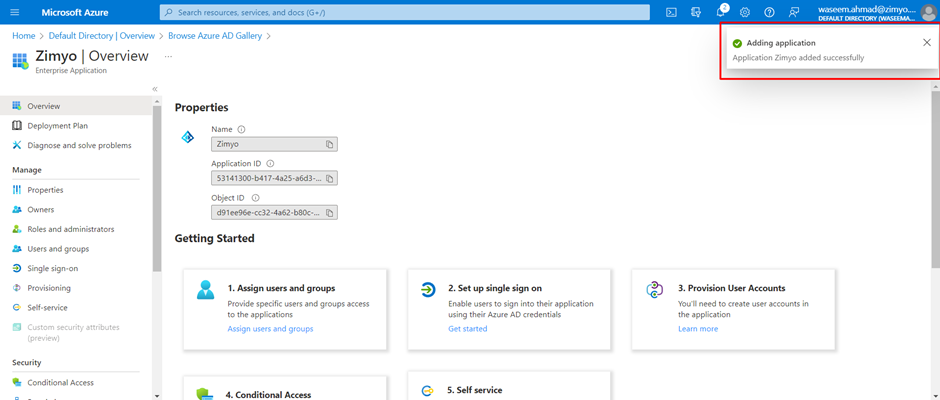Show info tooltip for Application ID
The width and height of the screenshot is (940, 400).
pyautogui.click(x=270, y=163)
